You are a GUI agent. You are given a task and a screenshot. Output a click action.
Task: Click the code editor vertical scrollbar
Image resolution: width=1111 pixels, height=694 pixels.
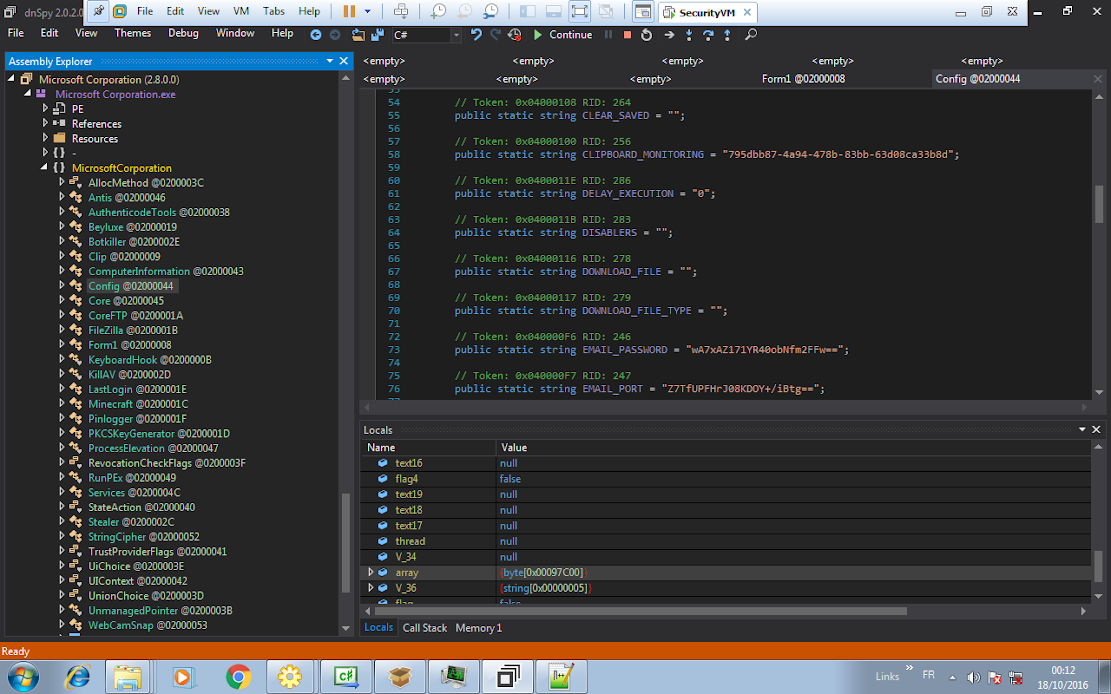pyautogui.click(x=1098, y=205)
